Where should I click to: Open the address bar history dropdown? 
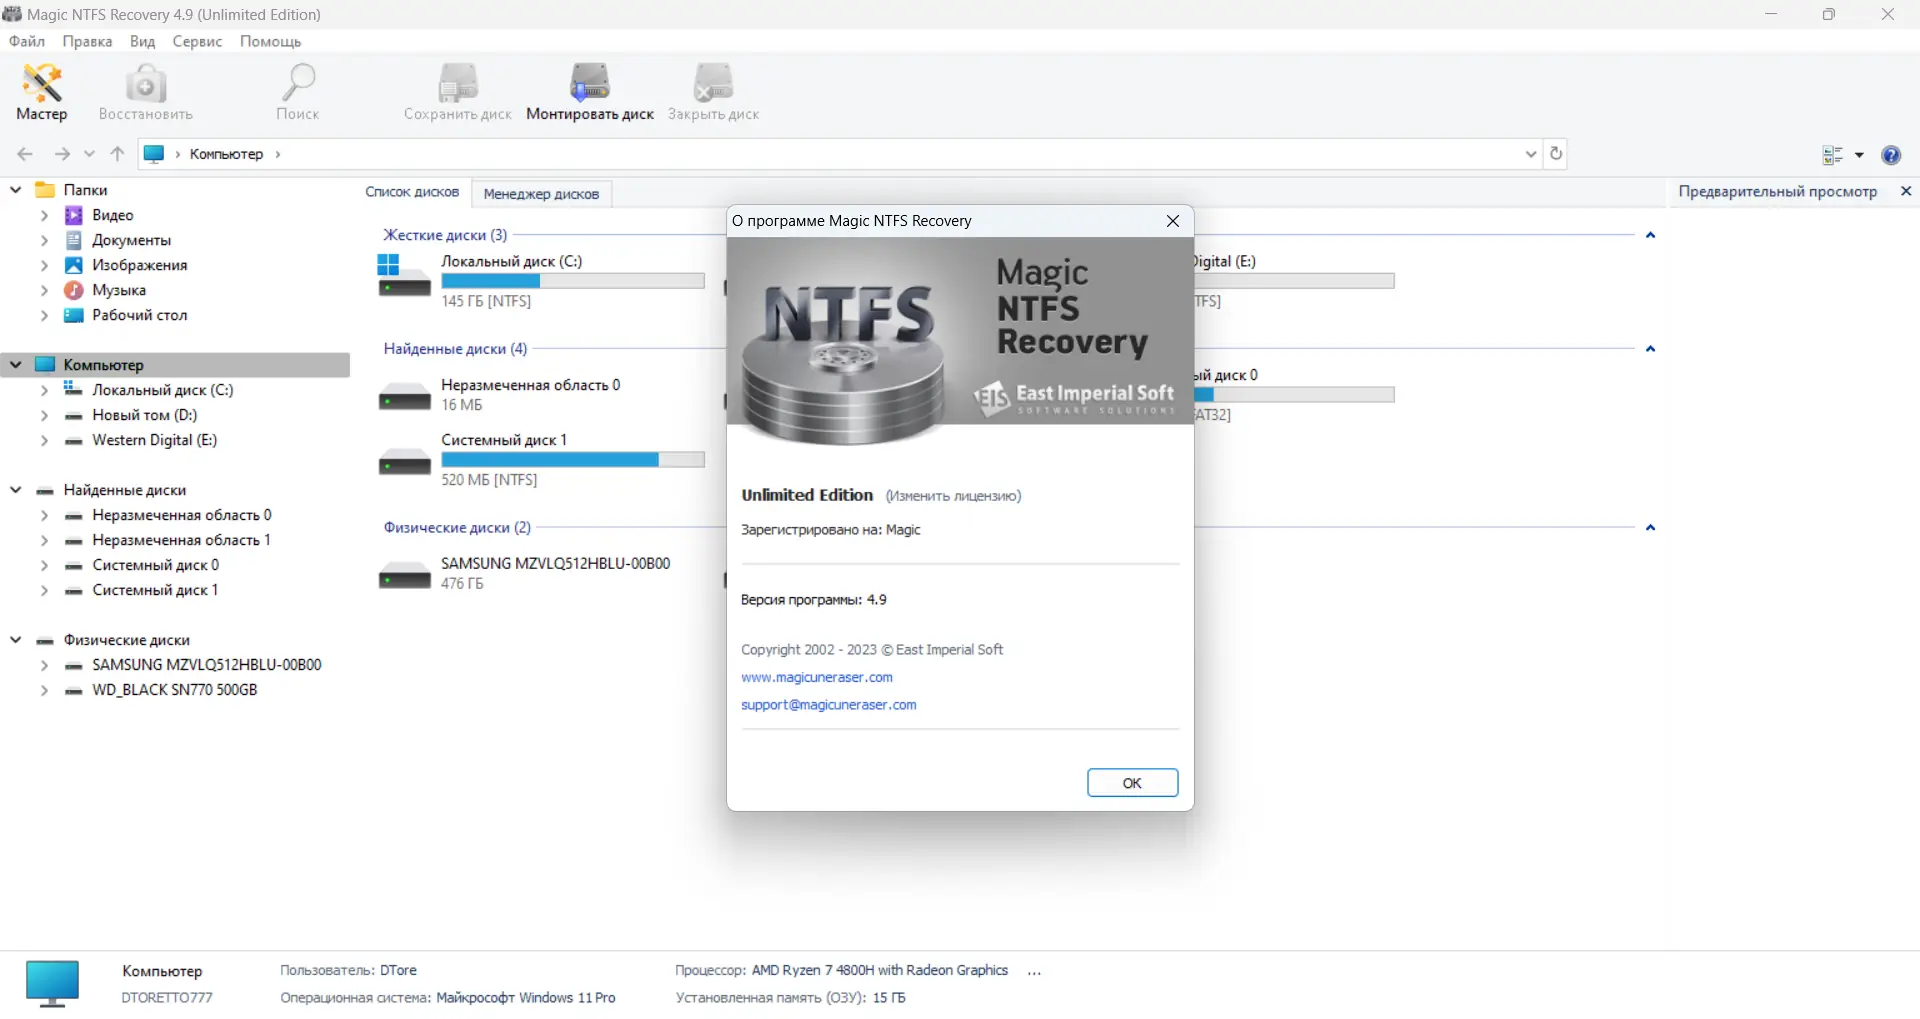pyautogui.click(x=1531, y=154)
